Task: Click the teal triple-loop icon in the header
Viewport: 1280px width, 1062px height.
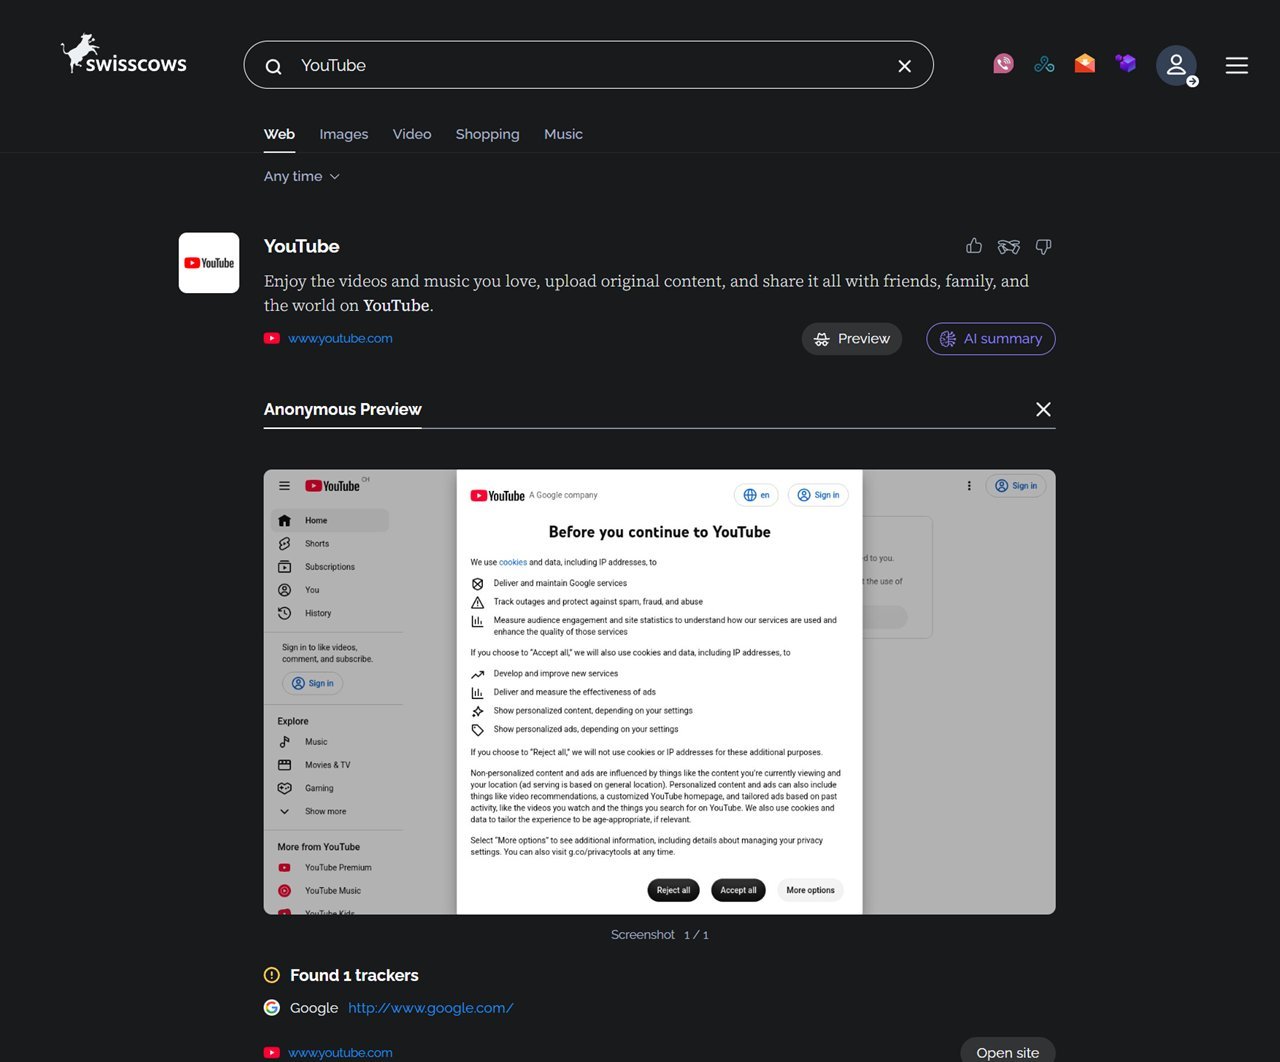Action: click(x=1044, y=64)
